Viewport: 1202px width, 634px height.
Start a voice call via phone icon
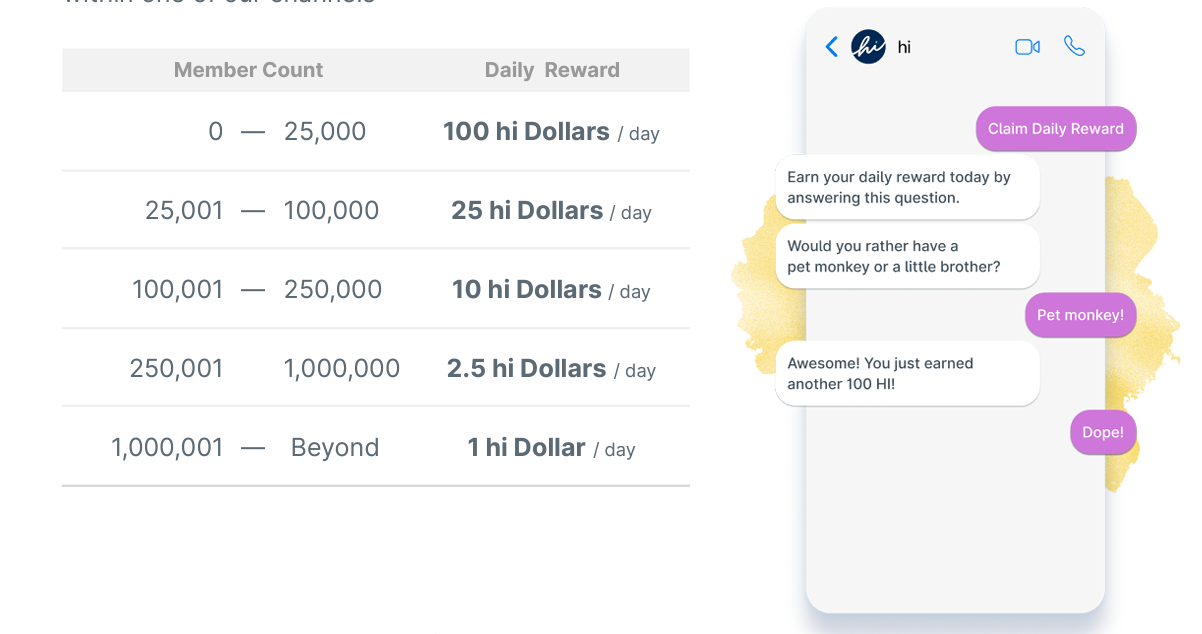click(1074, 46)
